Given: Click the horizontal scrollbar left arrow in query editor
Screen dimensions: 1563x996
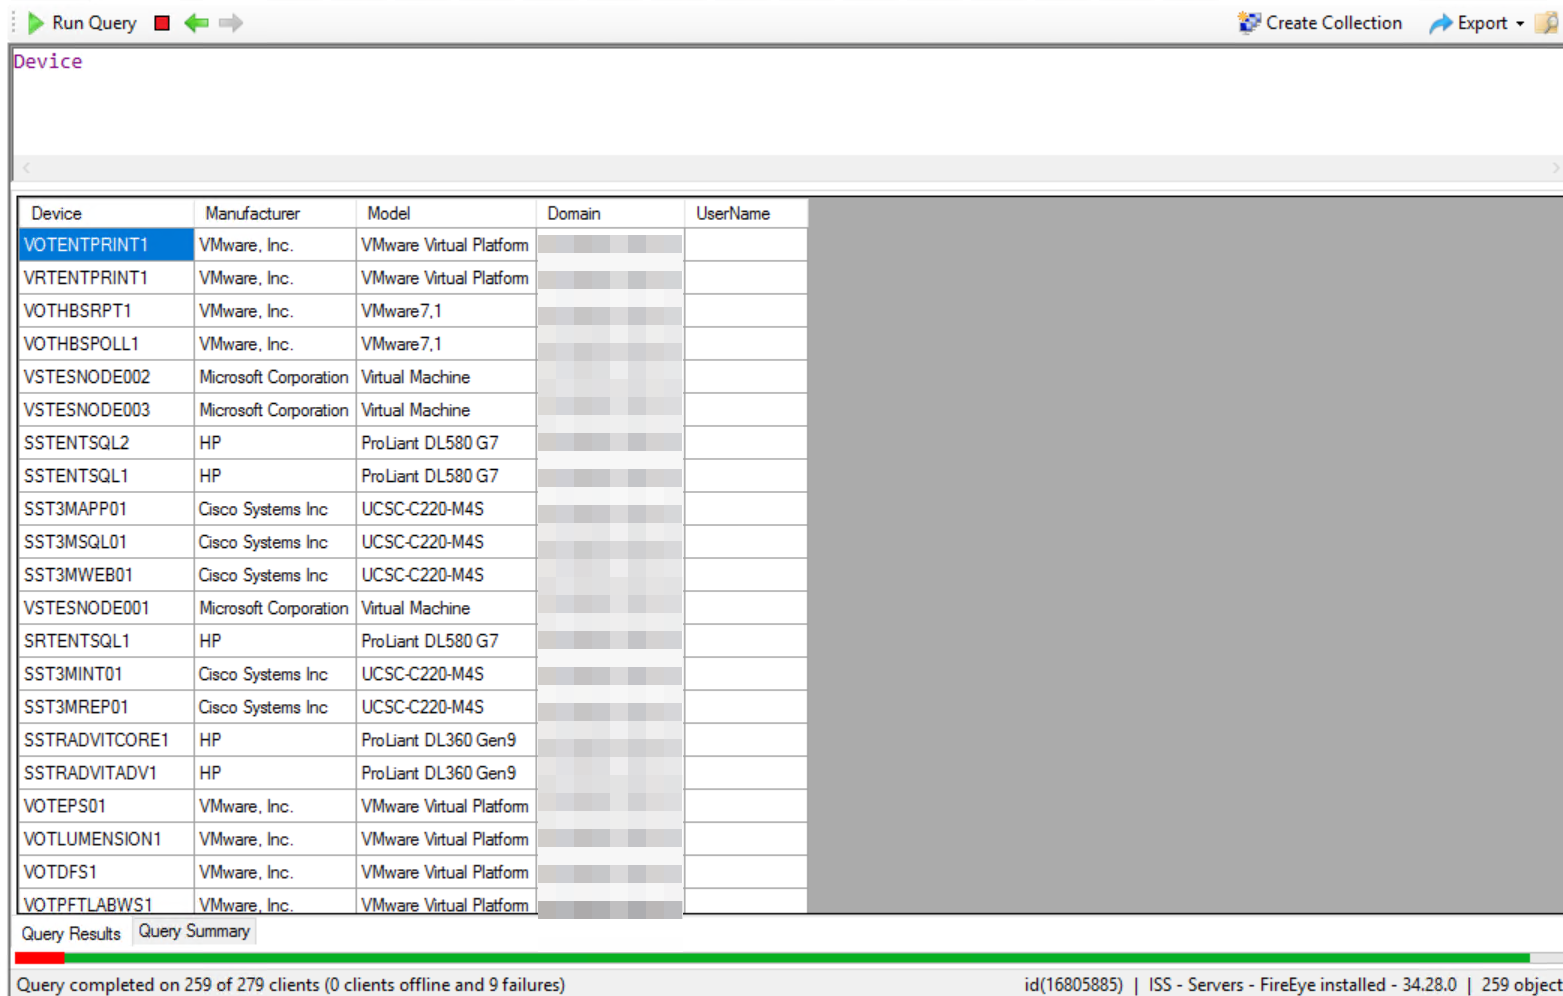Looking at the screenshot, I should (x=26, y=168).
